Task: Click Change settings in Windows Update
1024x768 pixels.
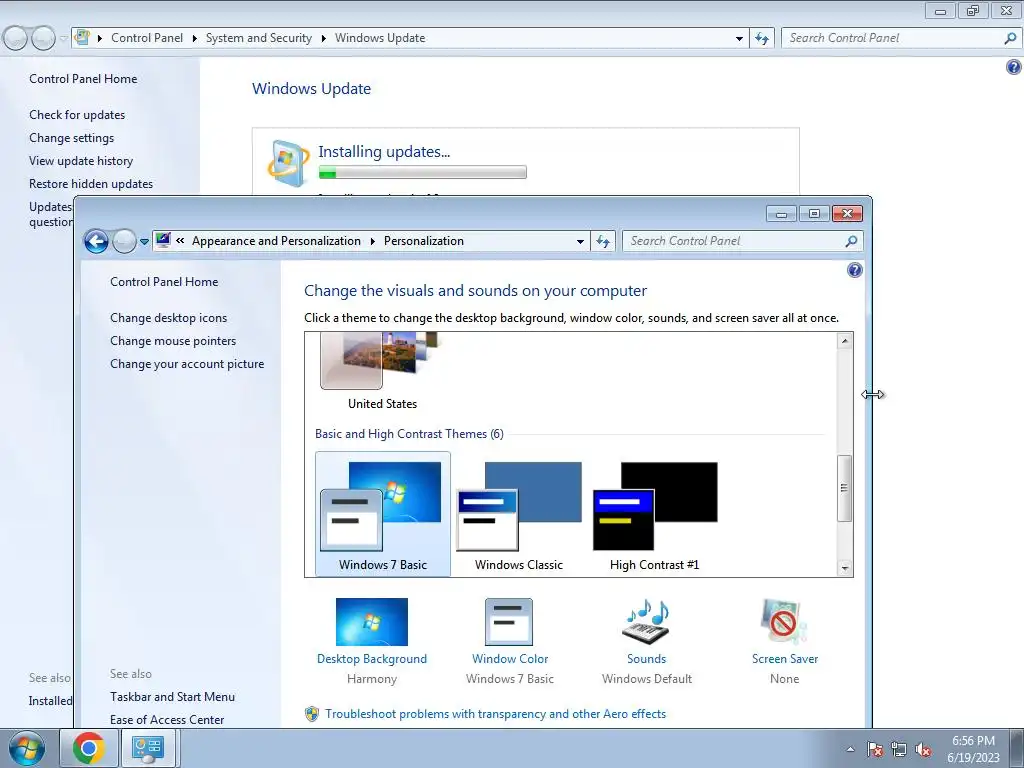Action: coord(71,138)
